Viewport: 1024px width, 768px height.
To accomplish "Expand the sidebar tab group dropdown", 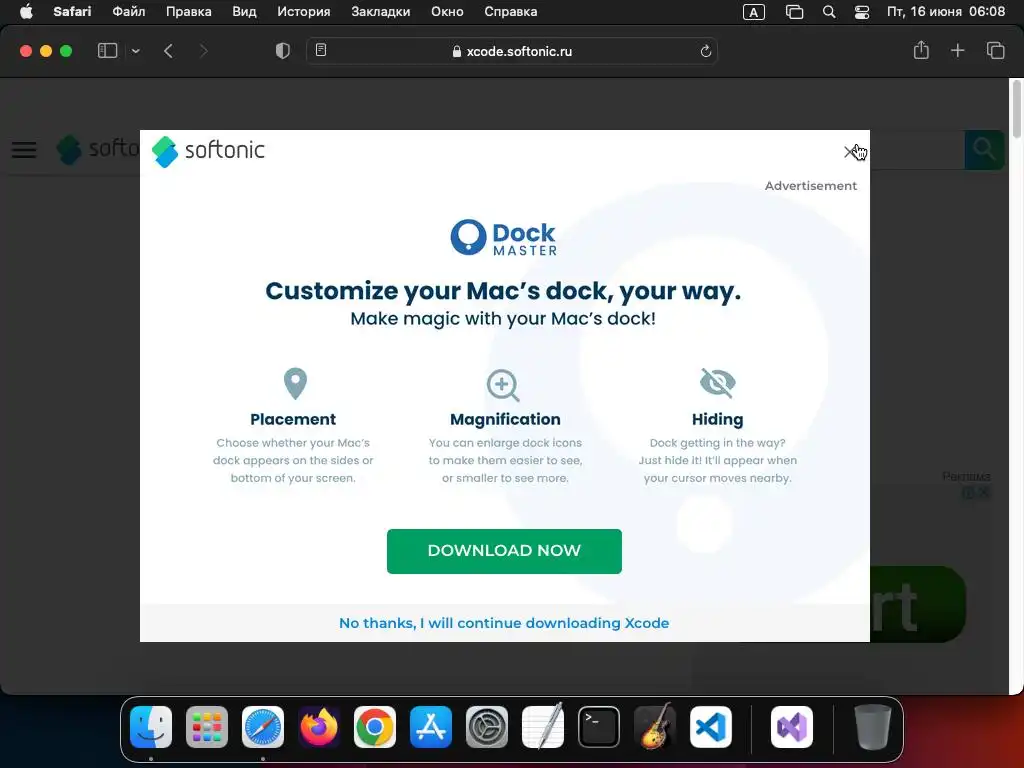I will pyautogui.click(x=135, y=51).
